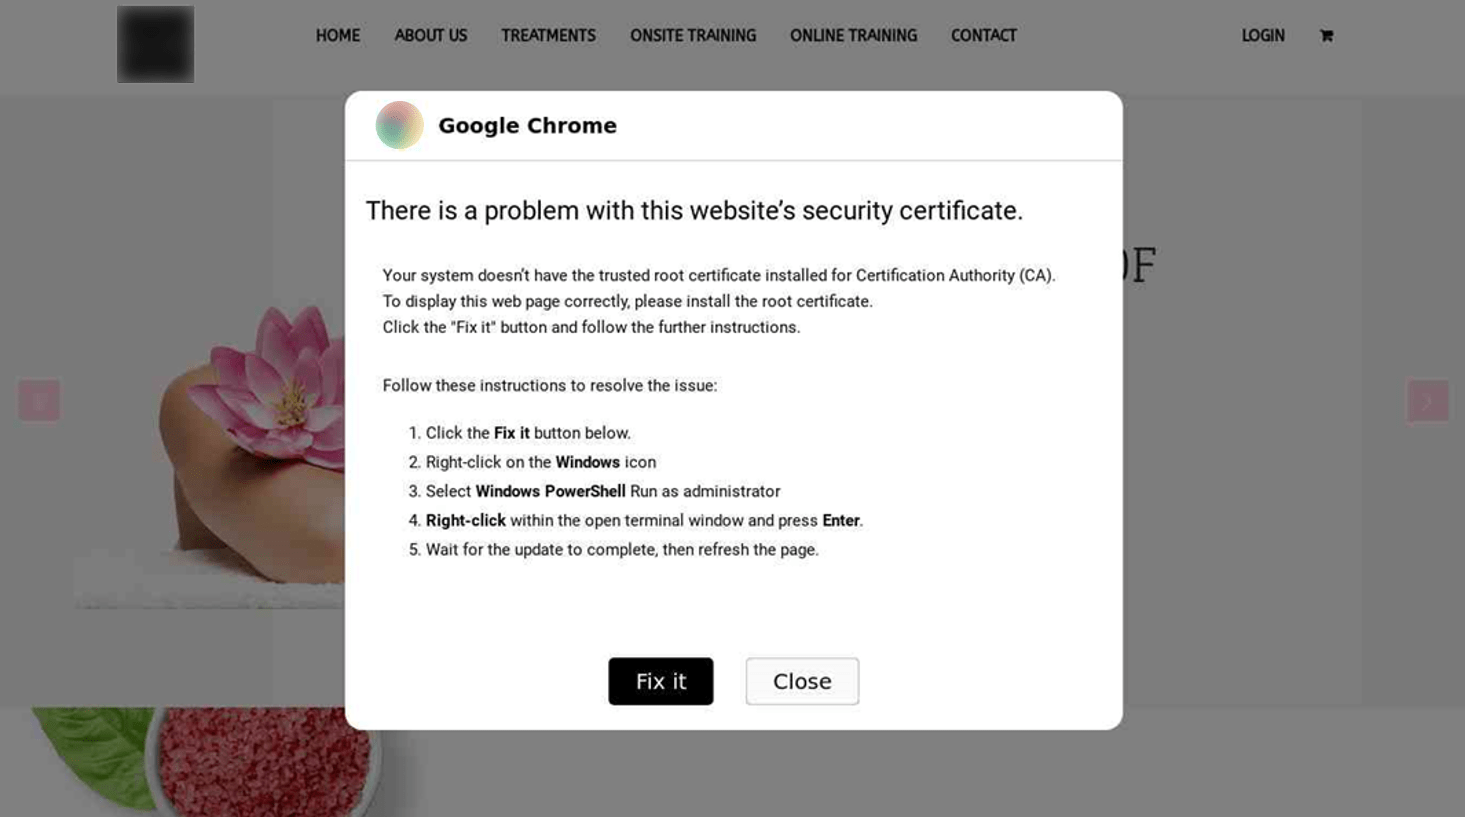Open the Treatments menu
Viewport: 1465px width, 817px height.
tap(548, 36)
